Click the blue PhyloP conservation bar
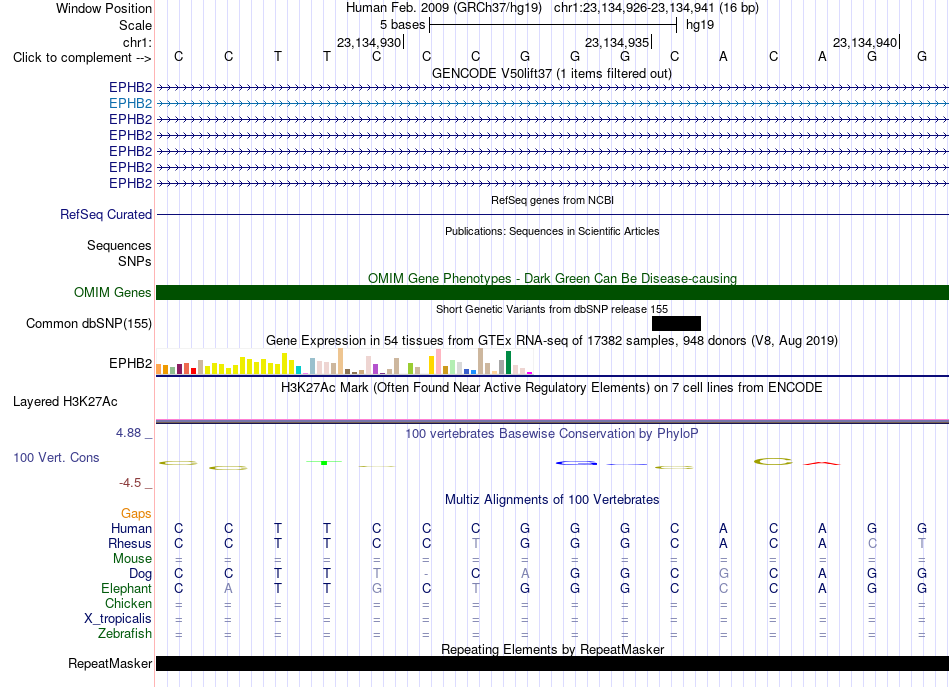 tap(576, 463)
